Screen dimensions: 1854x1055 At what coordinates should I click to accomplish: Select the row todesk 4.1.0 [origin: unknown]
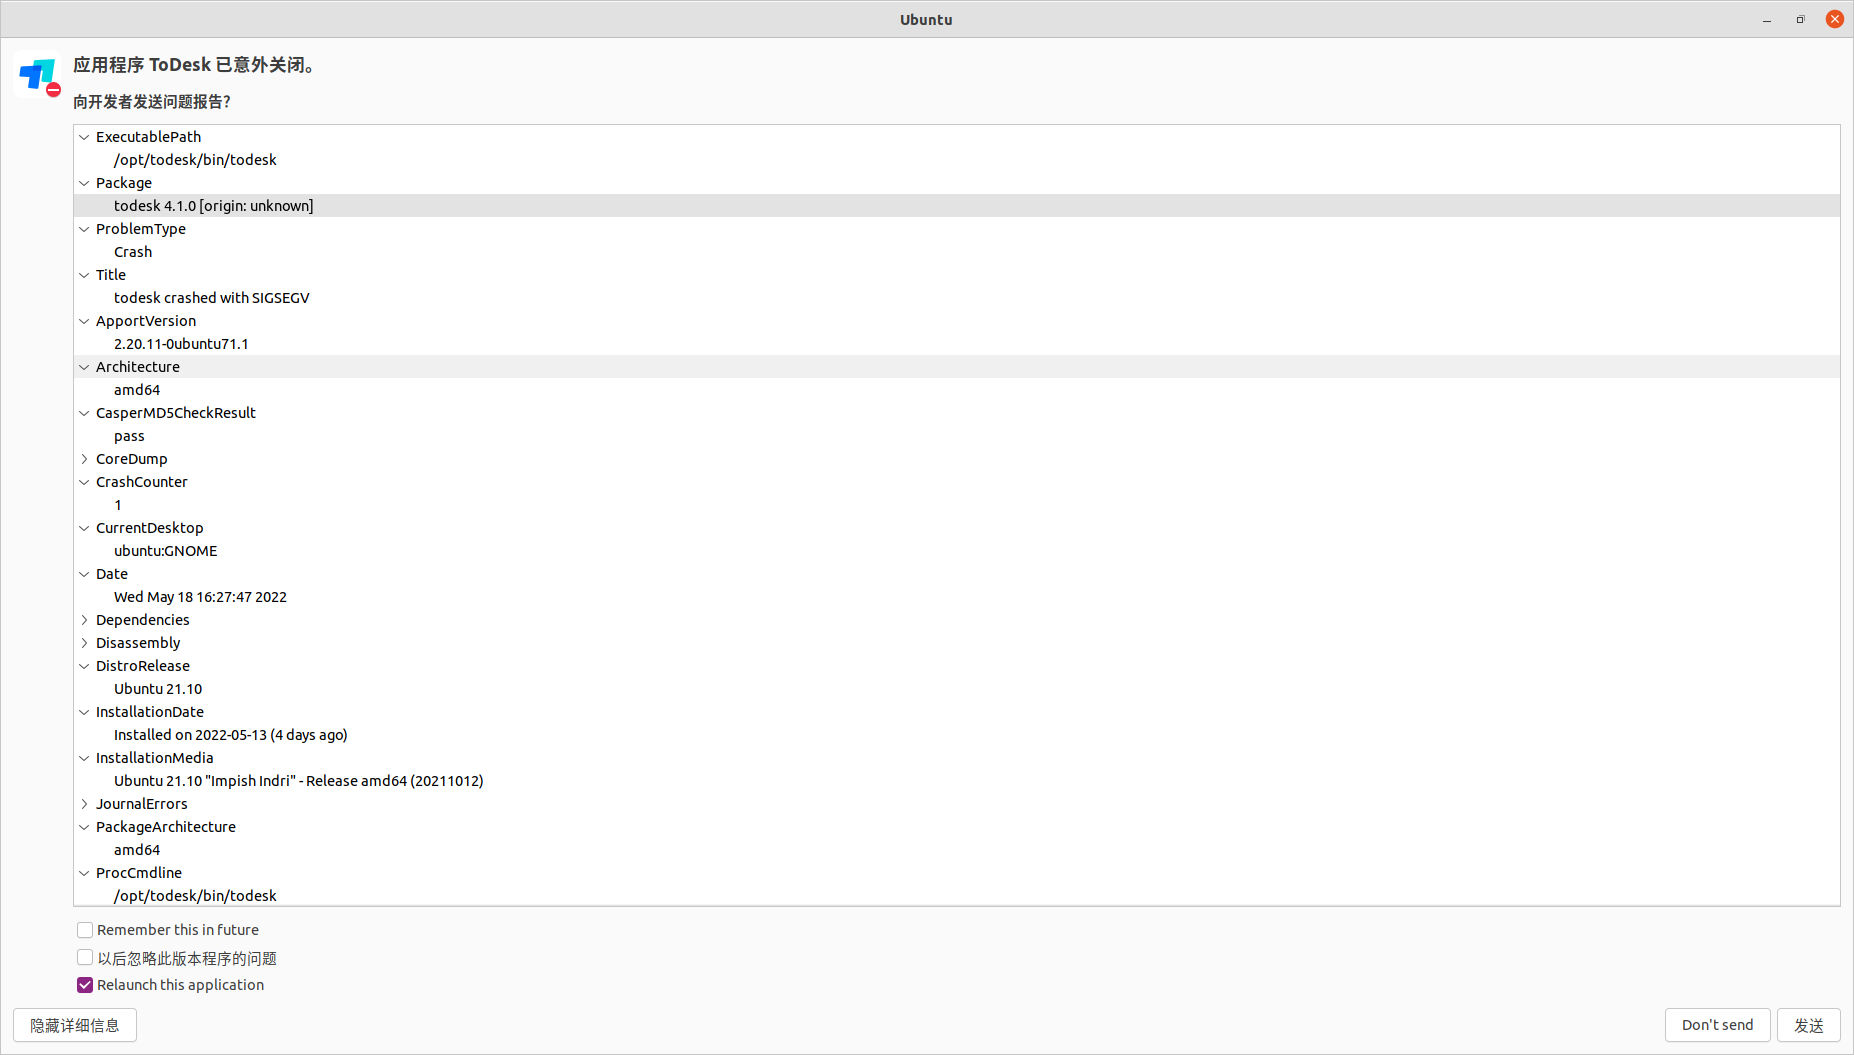point(957,206)
